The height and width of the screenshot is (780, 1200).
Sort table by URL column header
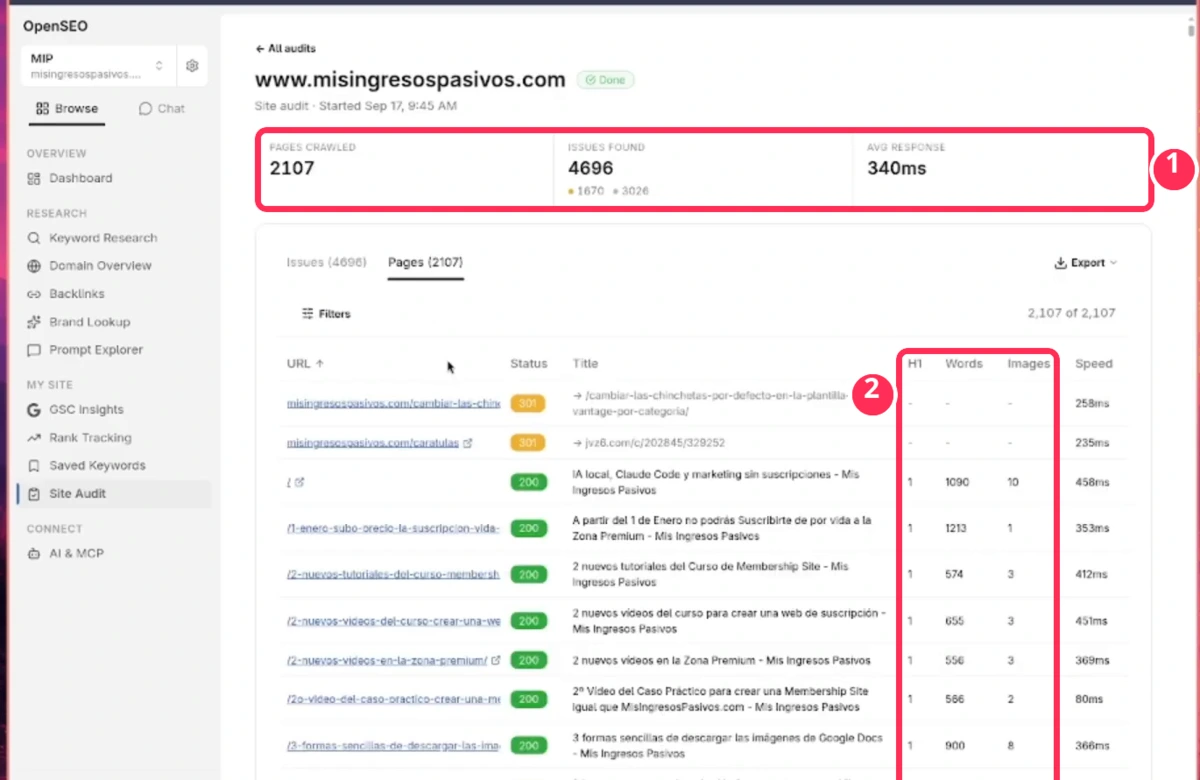305,364
